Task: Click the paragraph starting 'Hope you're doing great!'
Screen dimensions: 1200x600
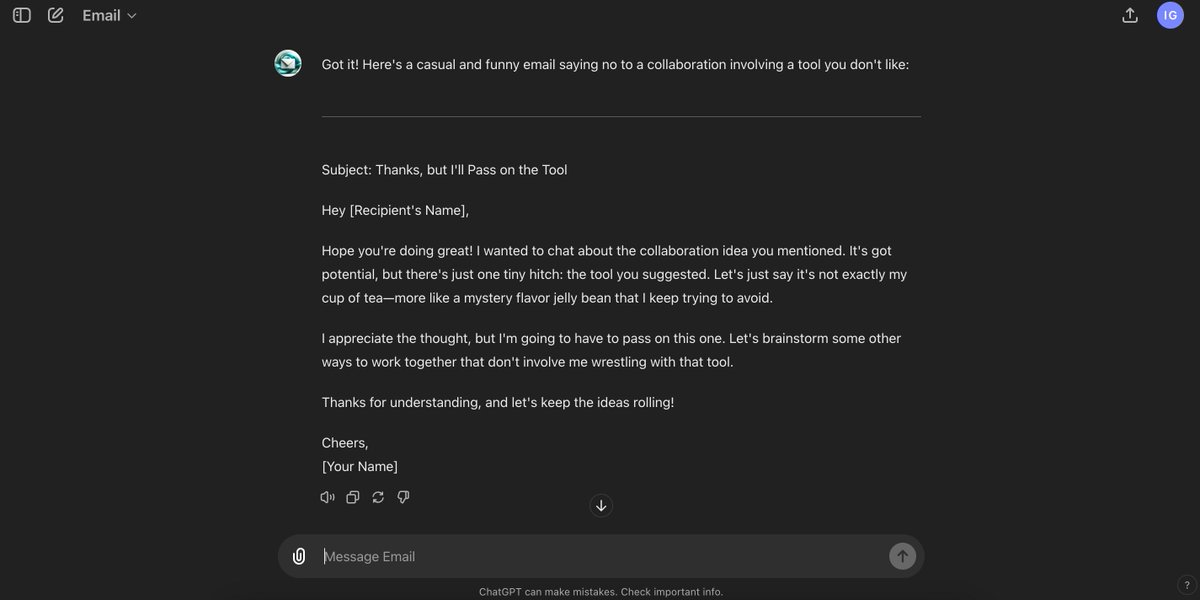Action: click(614, 274)
